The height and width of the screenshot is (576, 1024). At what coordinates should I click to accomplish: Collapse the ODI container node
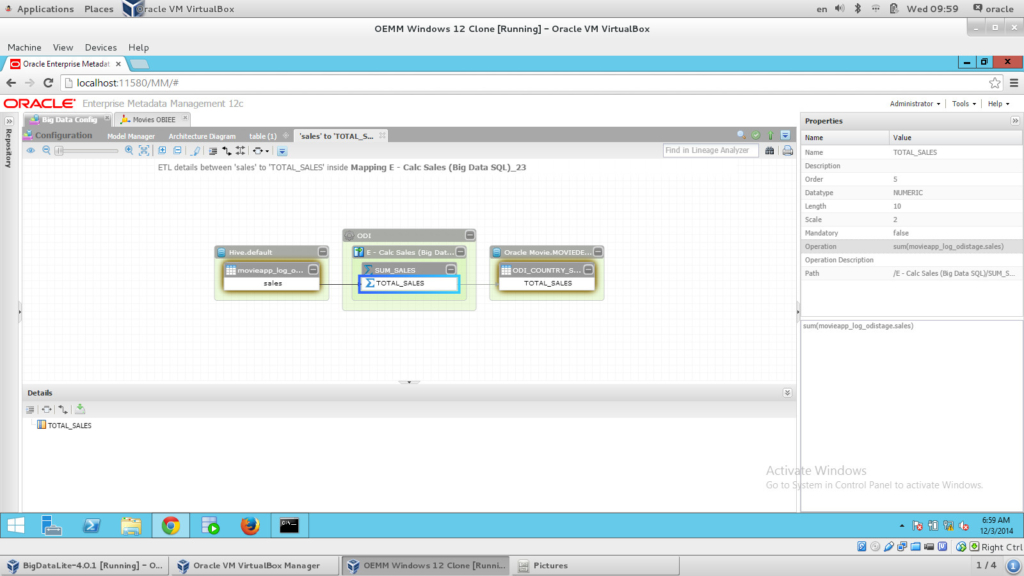[470, 235]
